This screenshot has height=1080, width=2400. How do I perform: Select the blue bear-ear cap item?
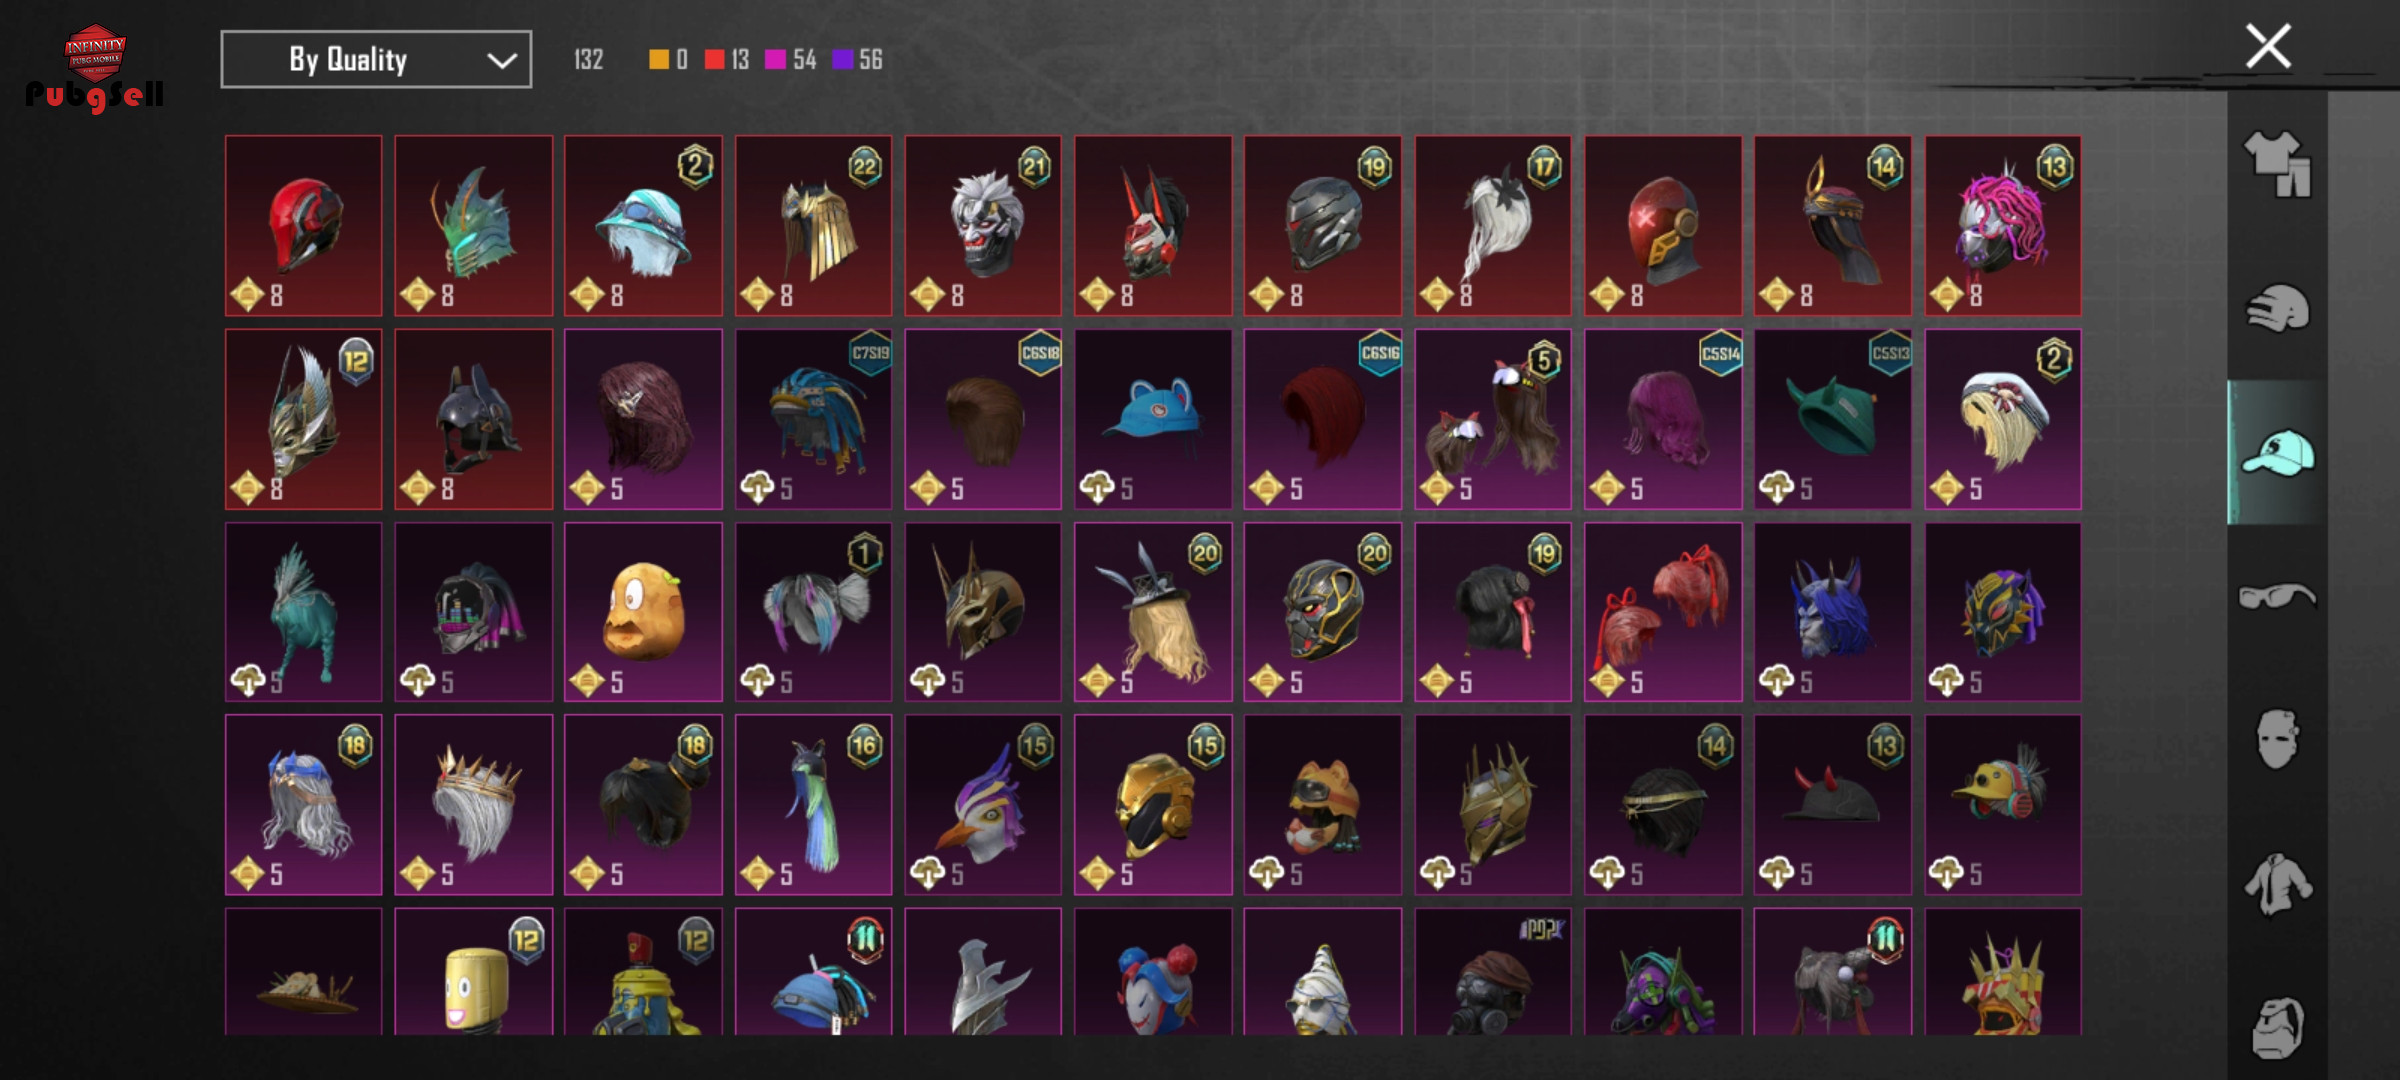point(1153,419)
